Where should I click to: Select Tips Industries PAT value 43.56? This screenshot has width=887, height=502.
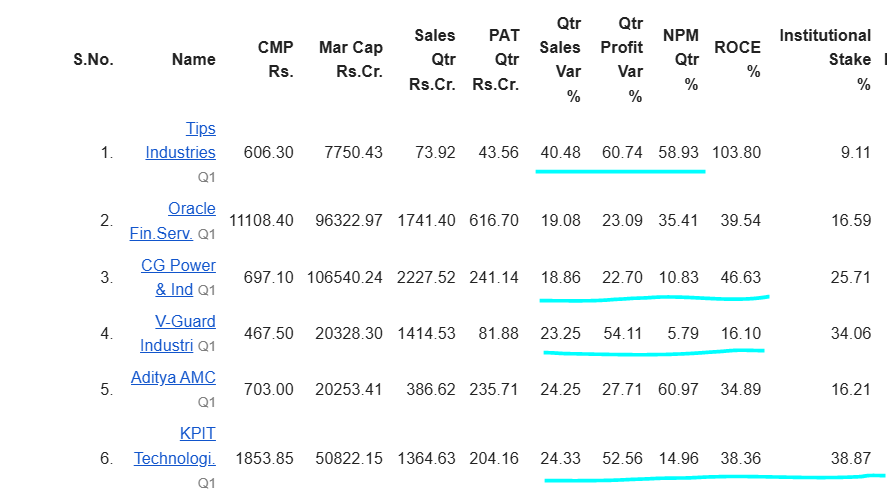pyautogui.click(x=498, y=153)
